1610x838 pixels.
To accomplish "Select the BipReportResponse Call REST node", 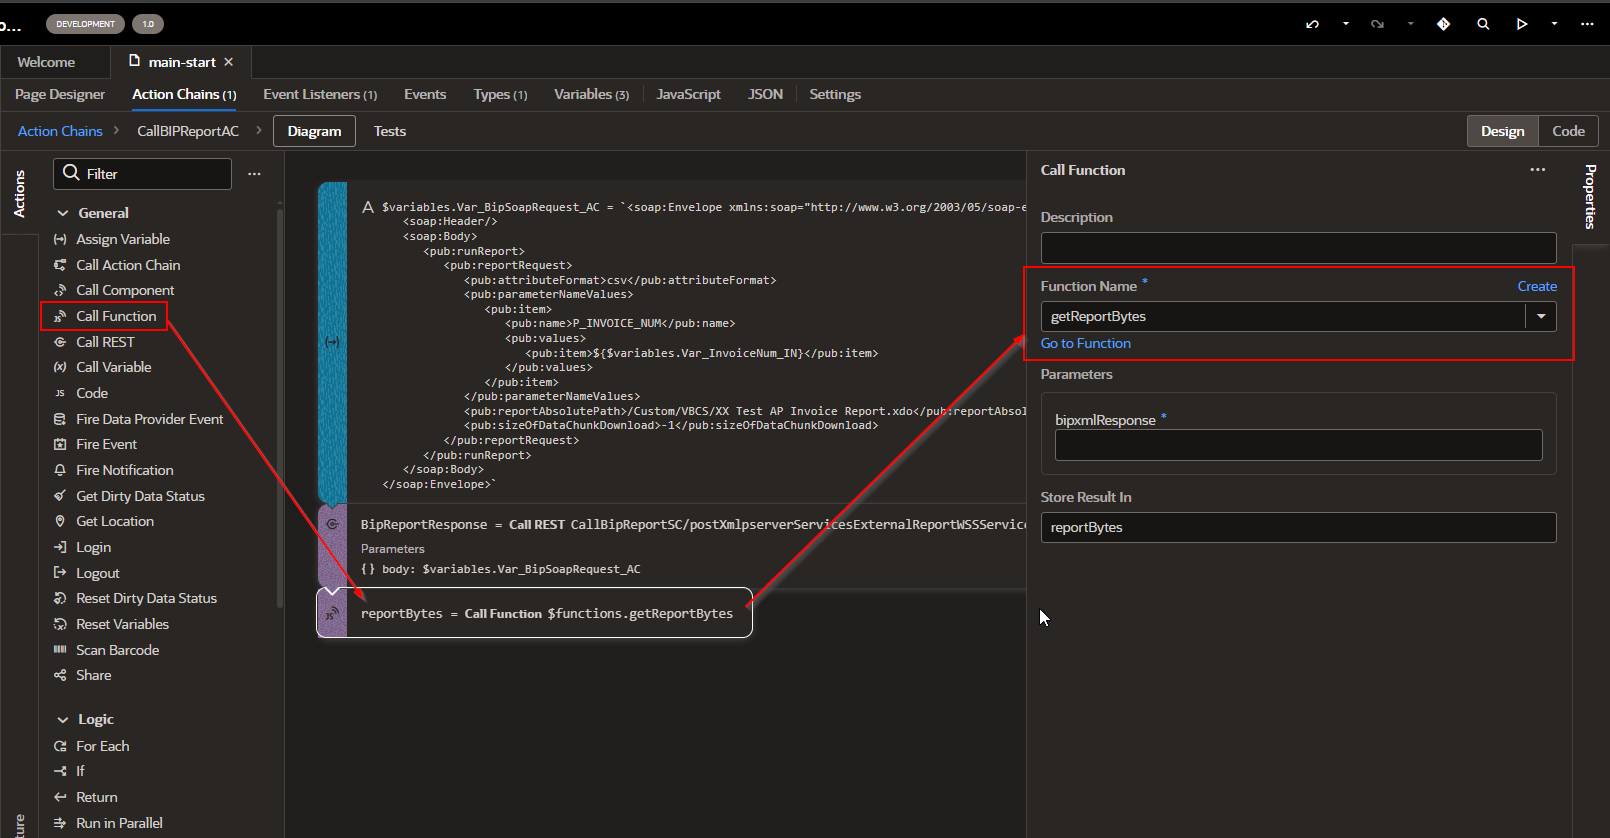I will [x=671, y=546].
